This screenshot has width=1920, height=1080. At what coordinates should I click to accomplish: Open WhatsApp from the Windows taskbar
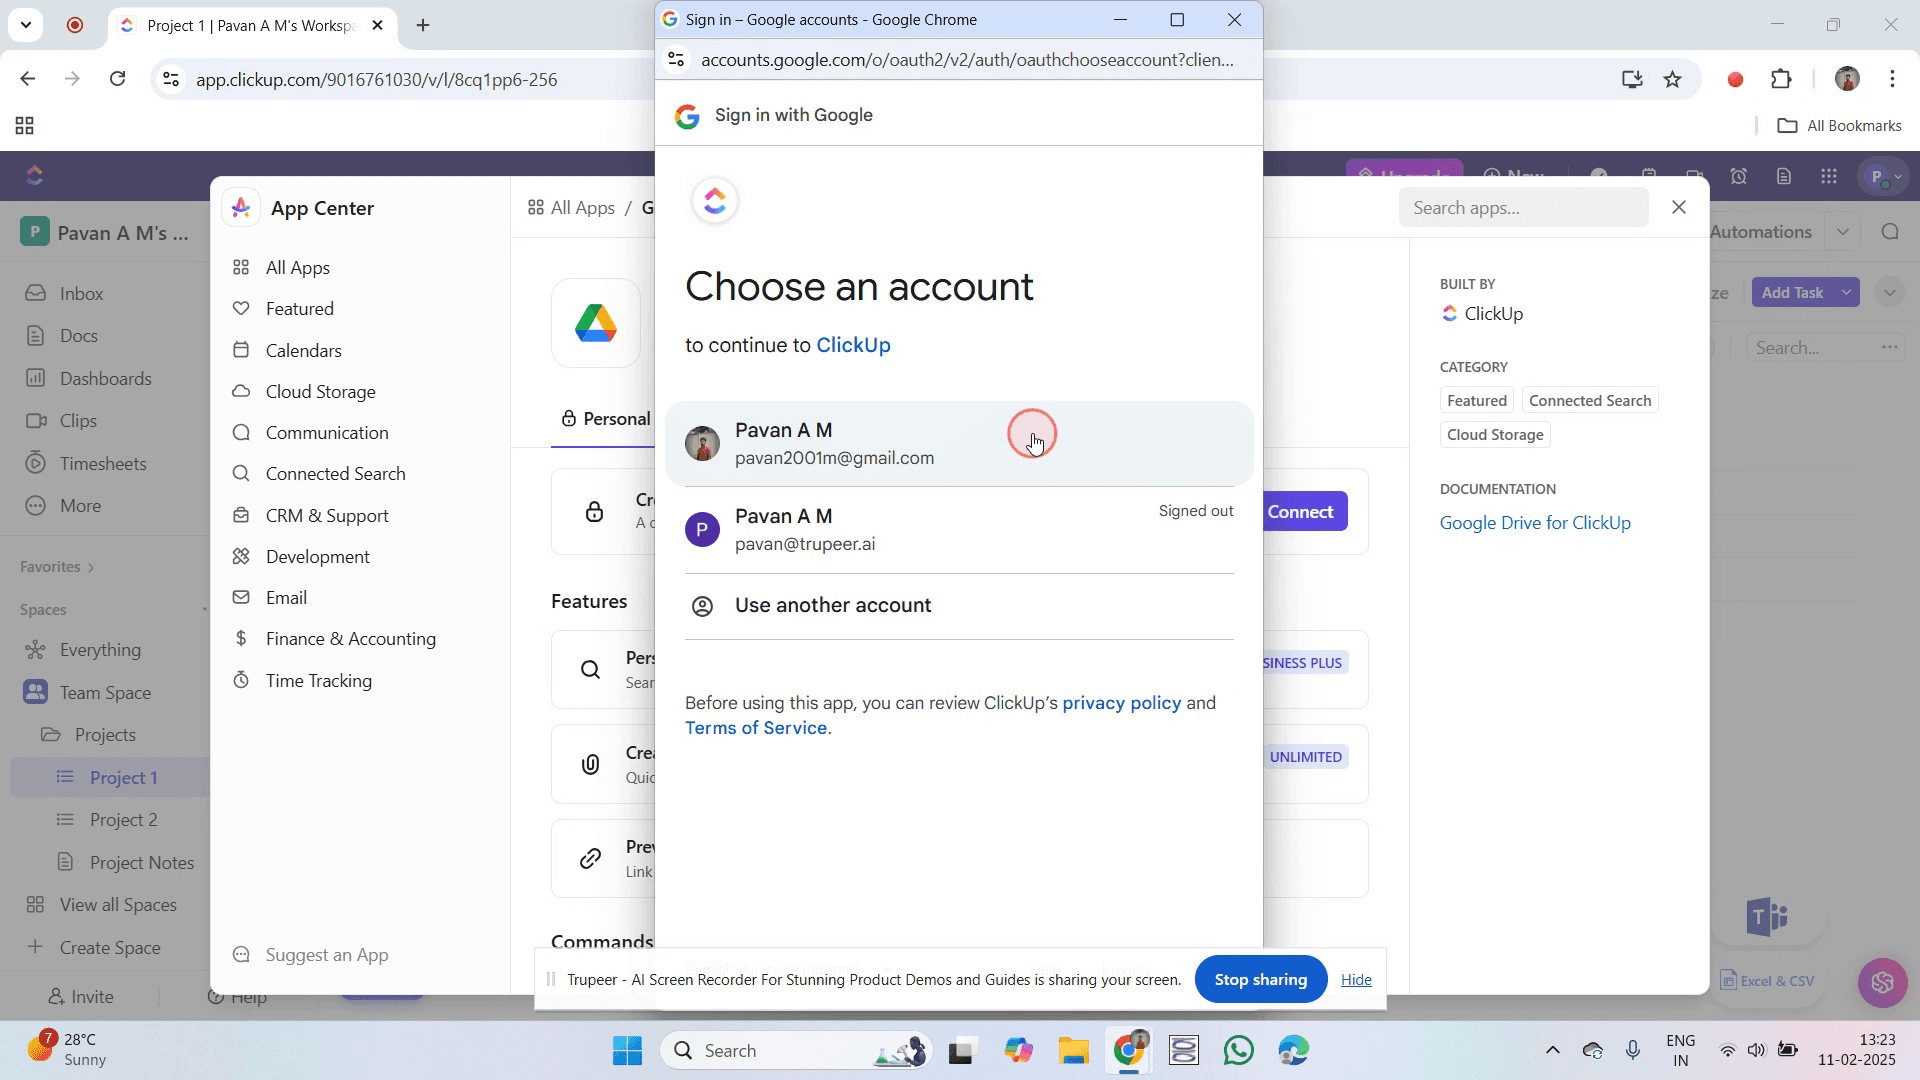tap(1238, 1051)
